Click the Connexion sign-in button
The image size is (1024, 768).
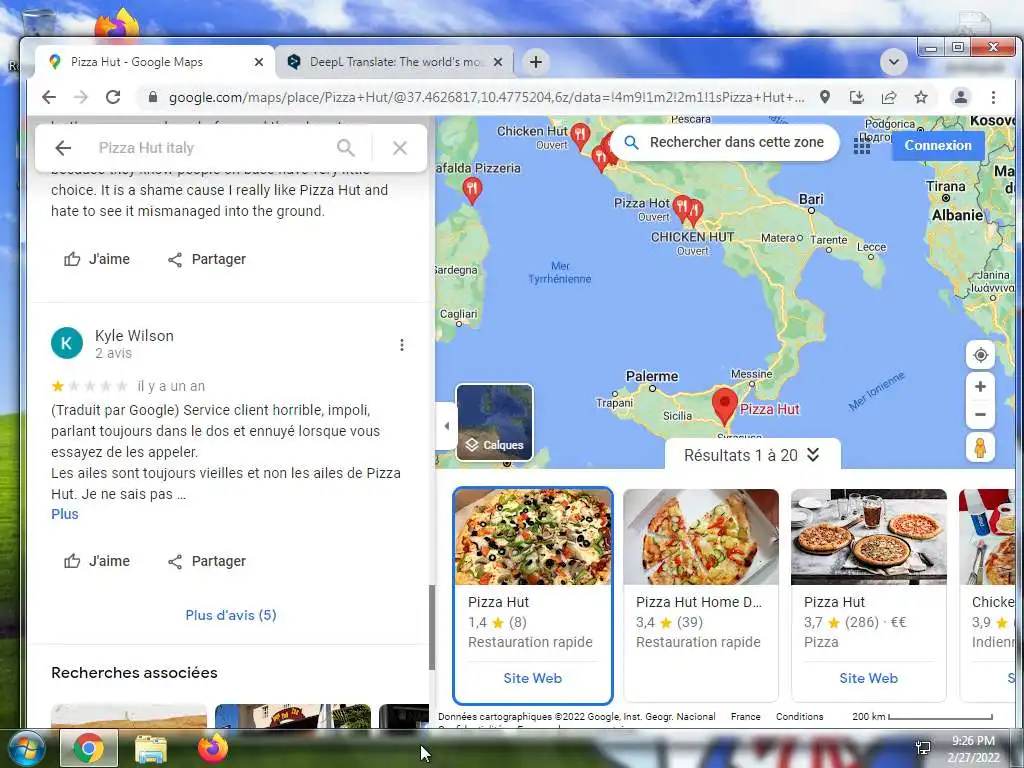click(938, 145)
